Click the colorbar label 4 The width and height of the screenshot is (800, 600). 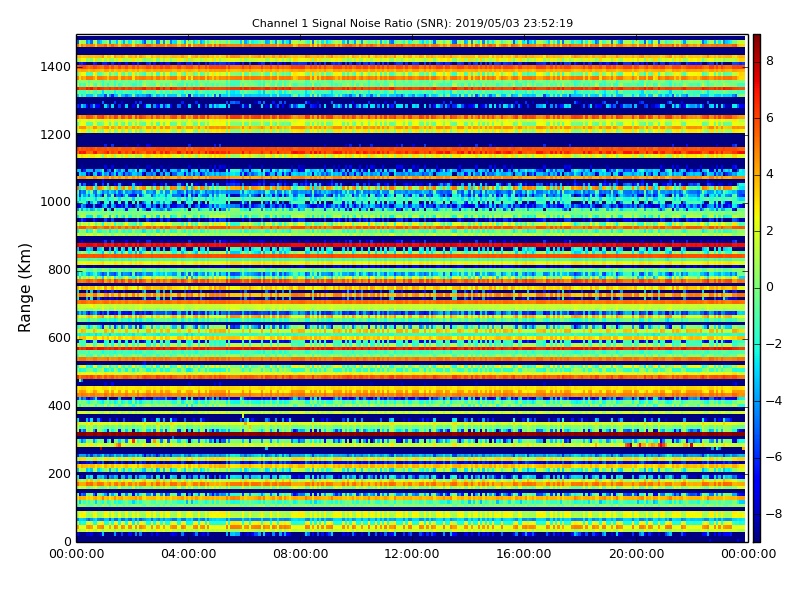770,174
